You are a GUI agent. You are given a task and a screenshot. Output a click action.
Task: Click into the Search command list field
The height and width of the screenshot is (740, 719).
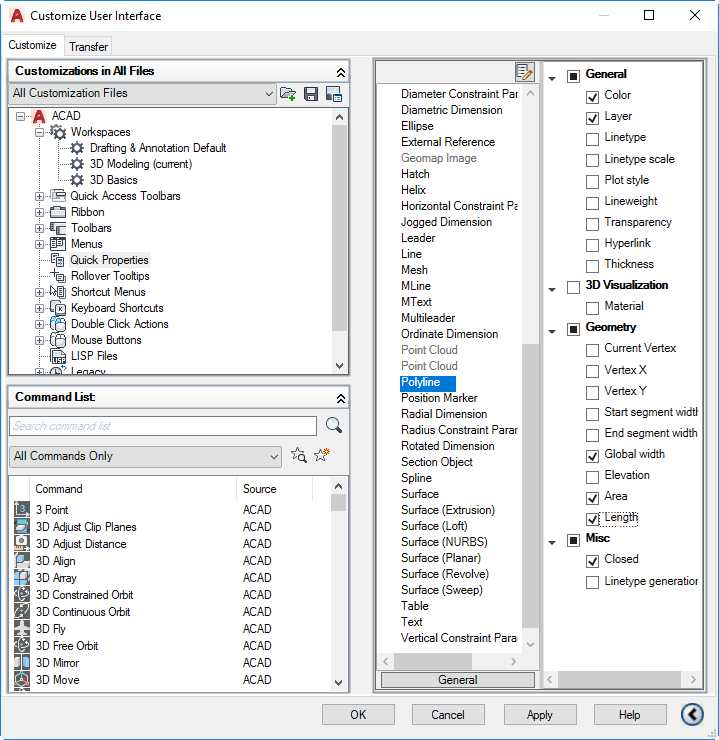pyautogui.click(x=163, y=426)
